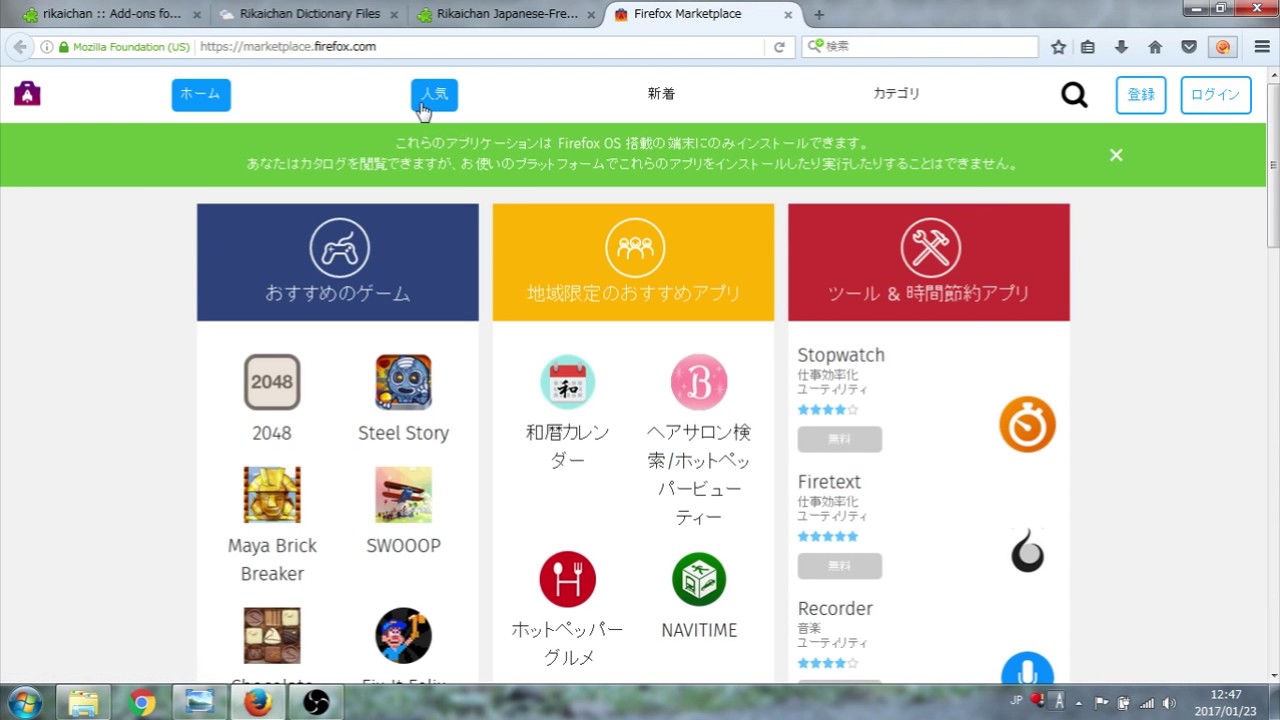Open the OBS Studio taskbar icon

[x=316, y=703]
